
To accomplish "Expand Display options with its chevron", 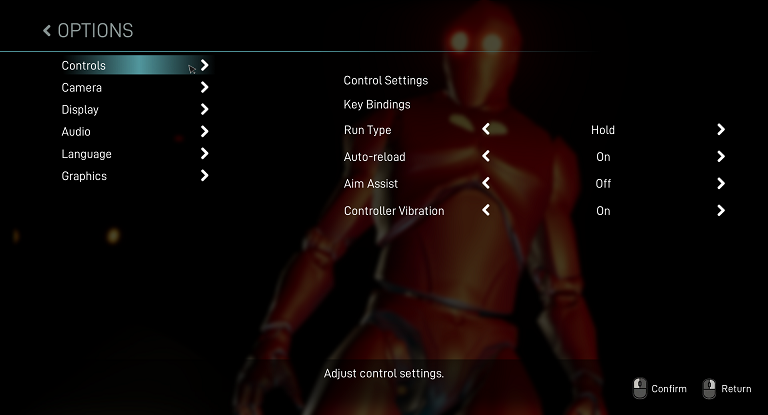I will point(204,109).
